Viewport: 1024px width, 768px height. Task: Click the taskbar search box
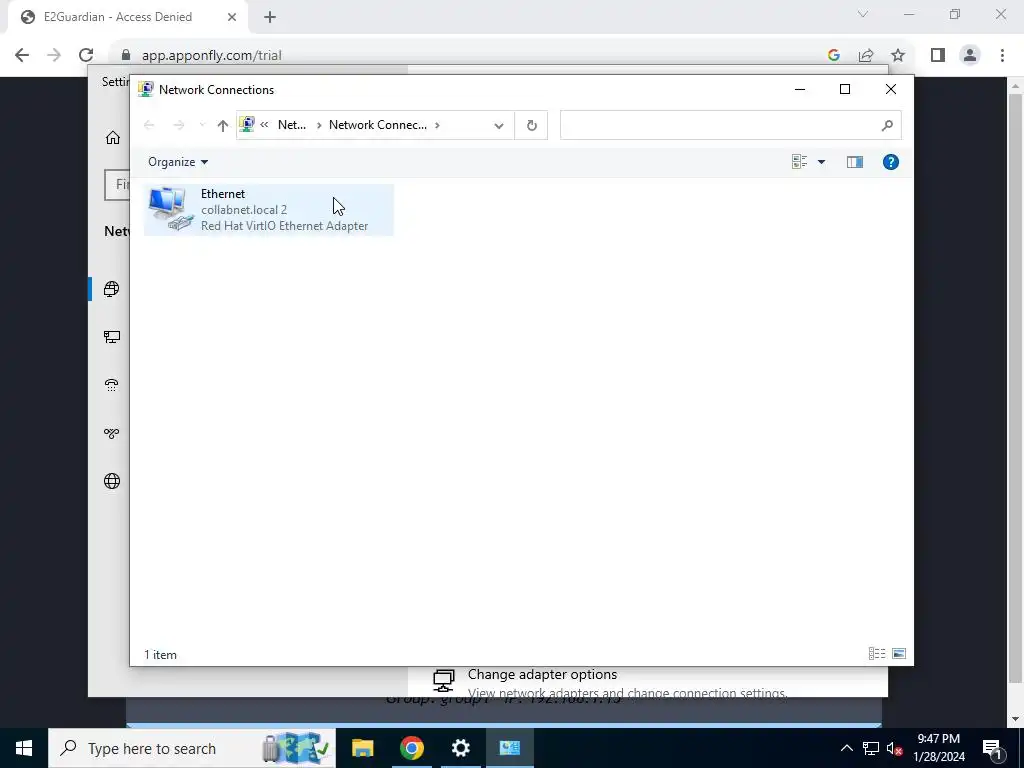192,748
